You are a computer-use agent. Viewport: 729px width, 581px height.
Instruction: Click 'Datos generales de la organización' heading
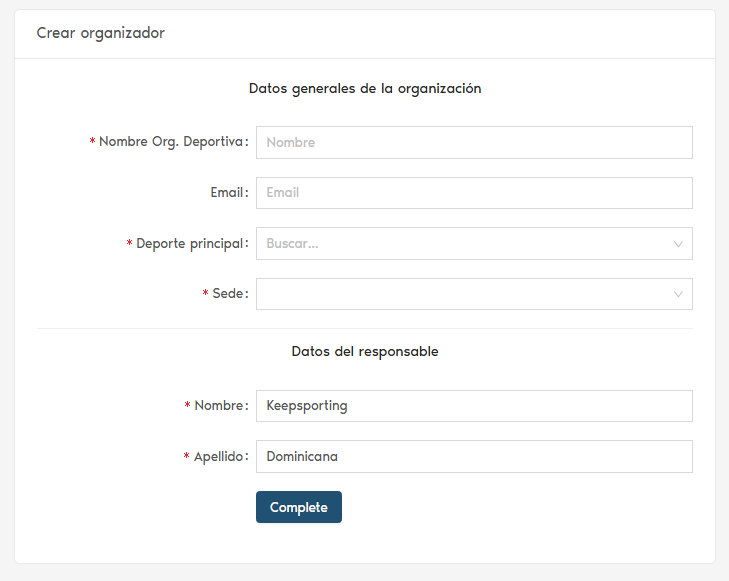[x=365, y=88]
